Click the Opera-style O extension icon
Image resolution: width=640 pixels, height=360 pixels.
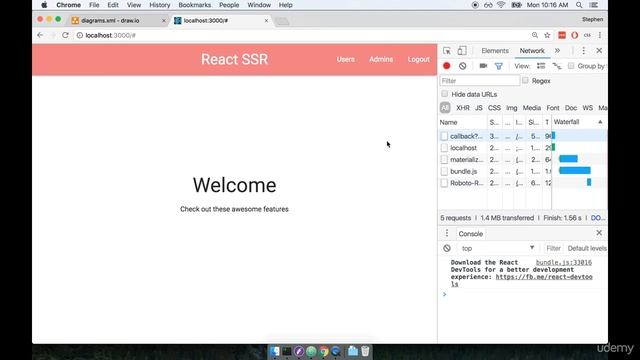coord(575,36)
